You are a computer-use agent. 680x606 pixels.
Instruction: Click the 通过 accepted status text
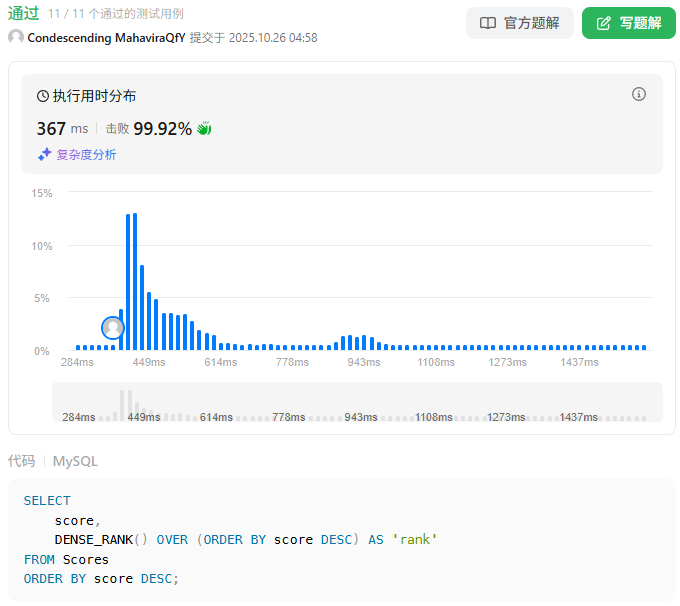point(23,14)
